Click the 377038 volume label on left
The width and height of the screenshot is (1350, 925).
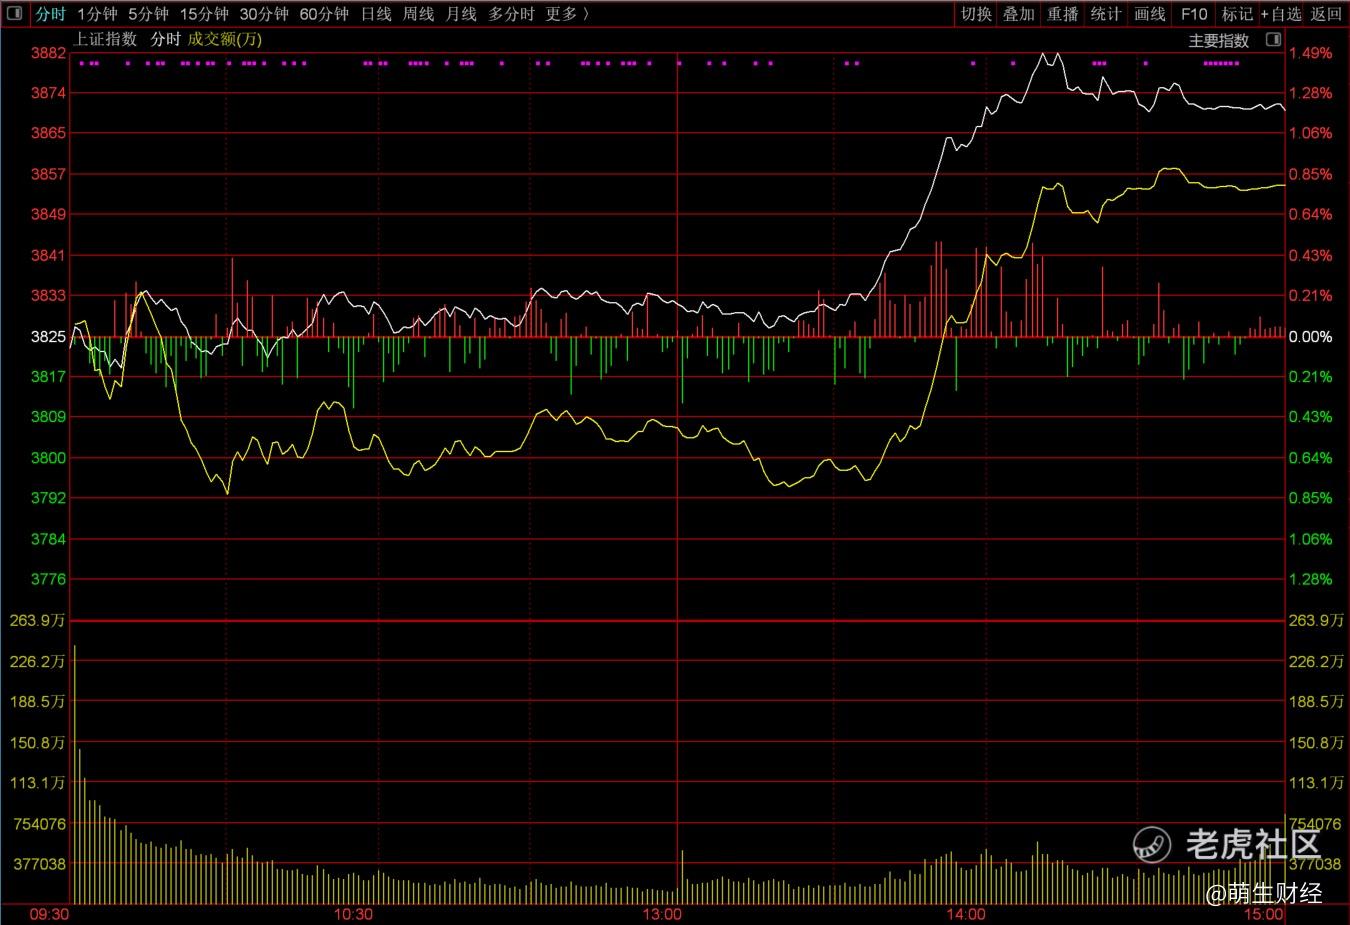click(x=39, y=864)
